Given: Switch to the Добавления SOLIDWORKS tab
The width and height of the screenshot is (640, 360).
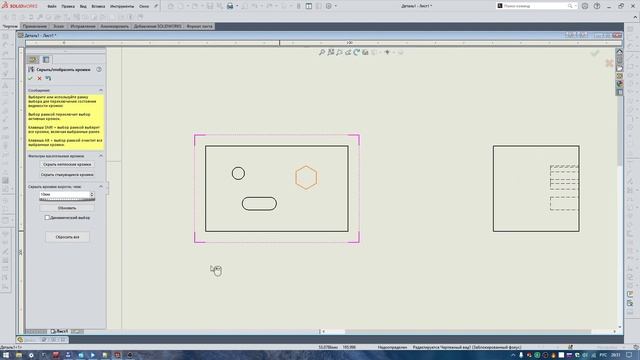Looking at the screenshot, I should coord(158,26).
